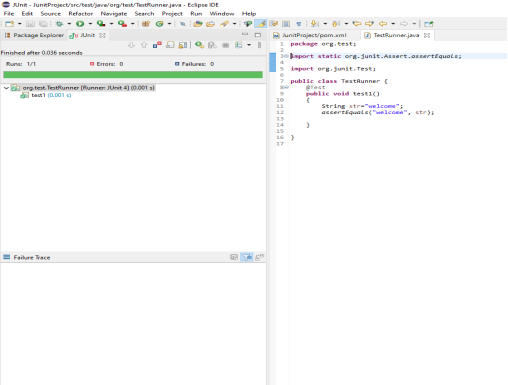
Task: Open the JUnit view menu dropdown arrow
Action: pyautogui.click(x=249, y=45)
